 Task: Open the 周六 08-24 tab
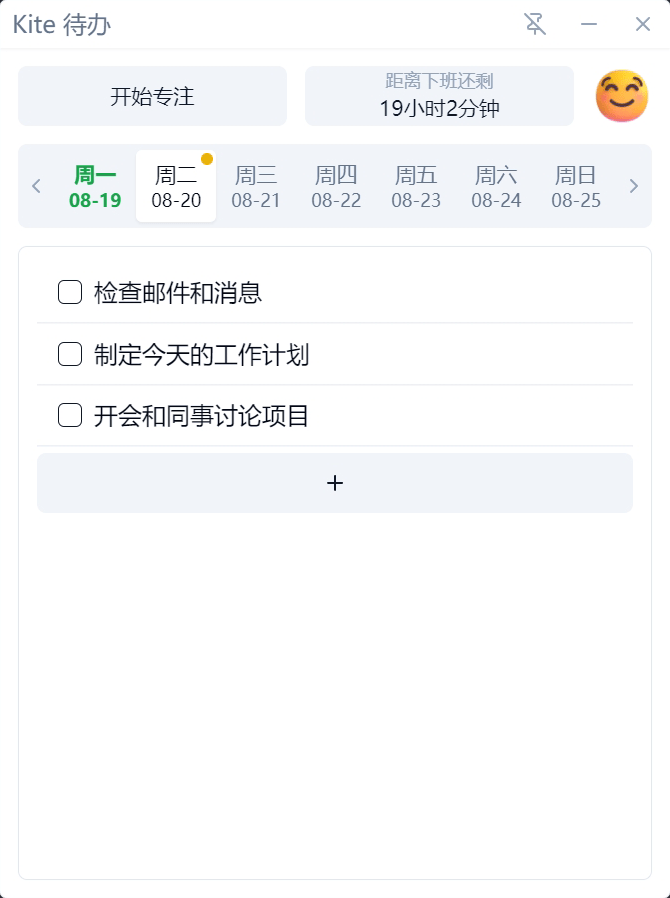point(496,187)
